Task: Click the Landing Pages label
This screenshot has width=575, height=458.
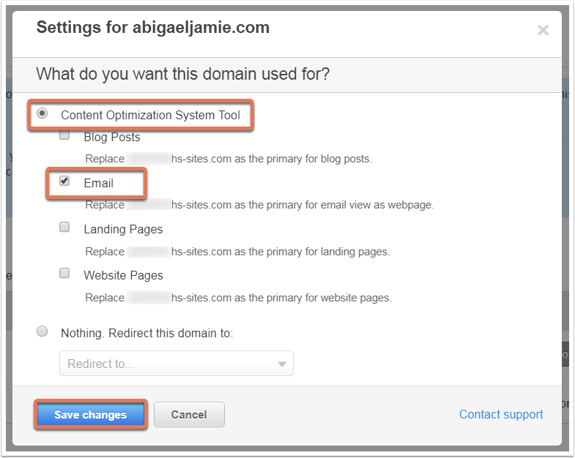Action: pyautogui.click(x=123, y=230)
